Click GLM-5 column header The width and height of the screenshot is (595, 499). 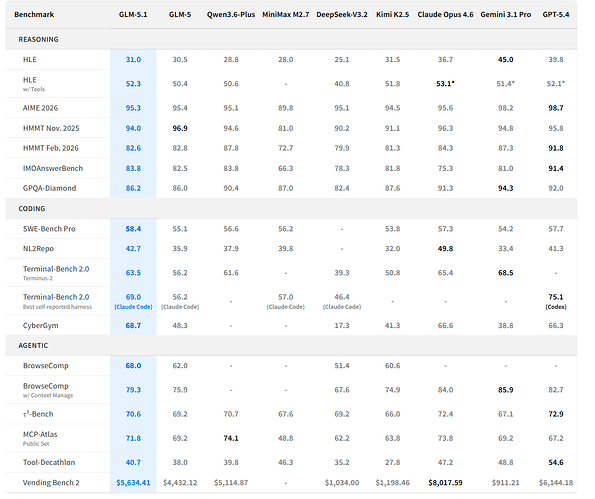(180, 14)
